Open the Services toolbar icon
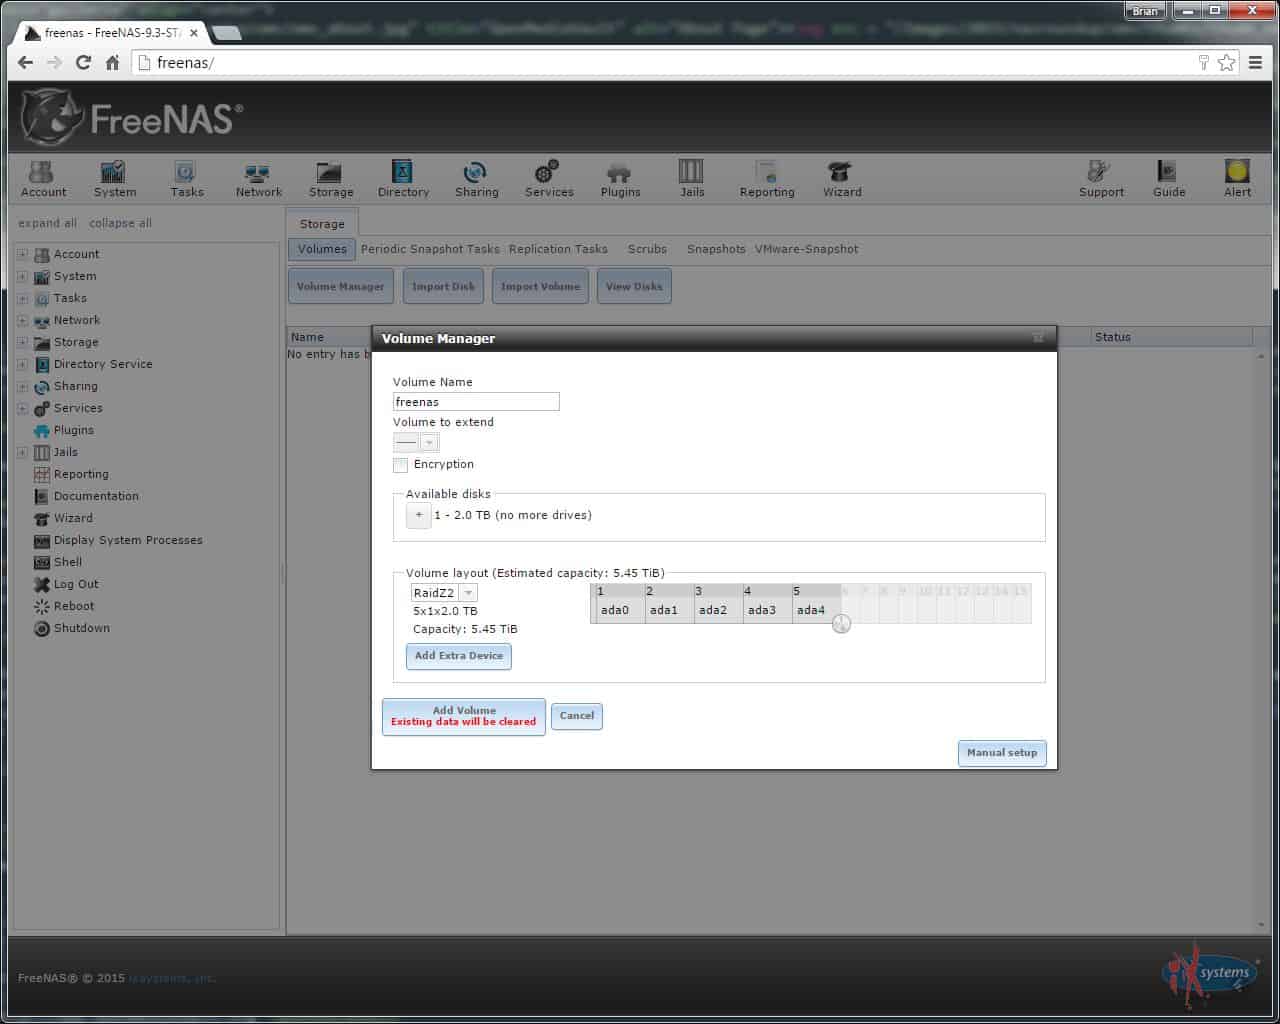Image resolution: width=1280 pixels, height=1024 pixels. pyautogui.click(x=549, y=179)
